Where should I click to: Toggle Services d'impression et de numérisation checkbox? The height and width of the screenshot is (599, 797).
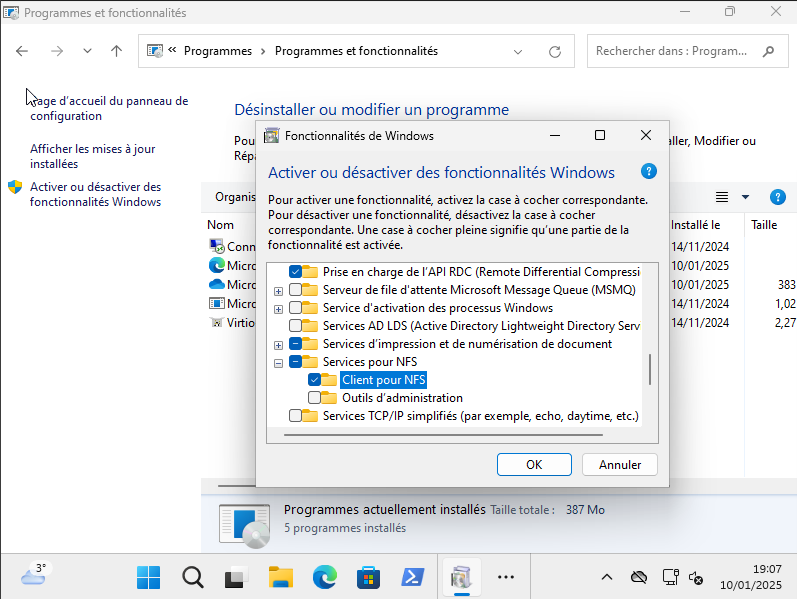click(x=295, y=344)
